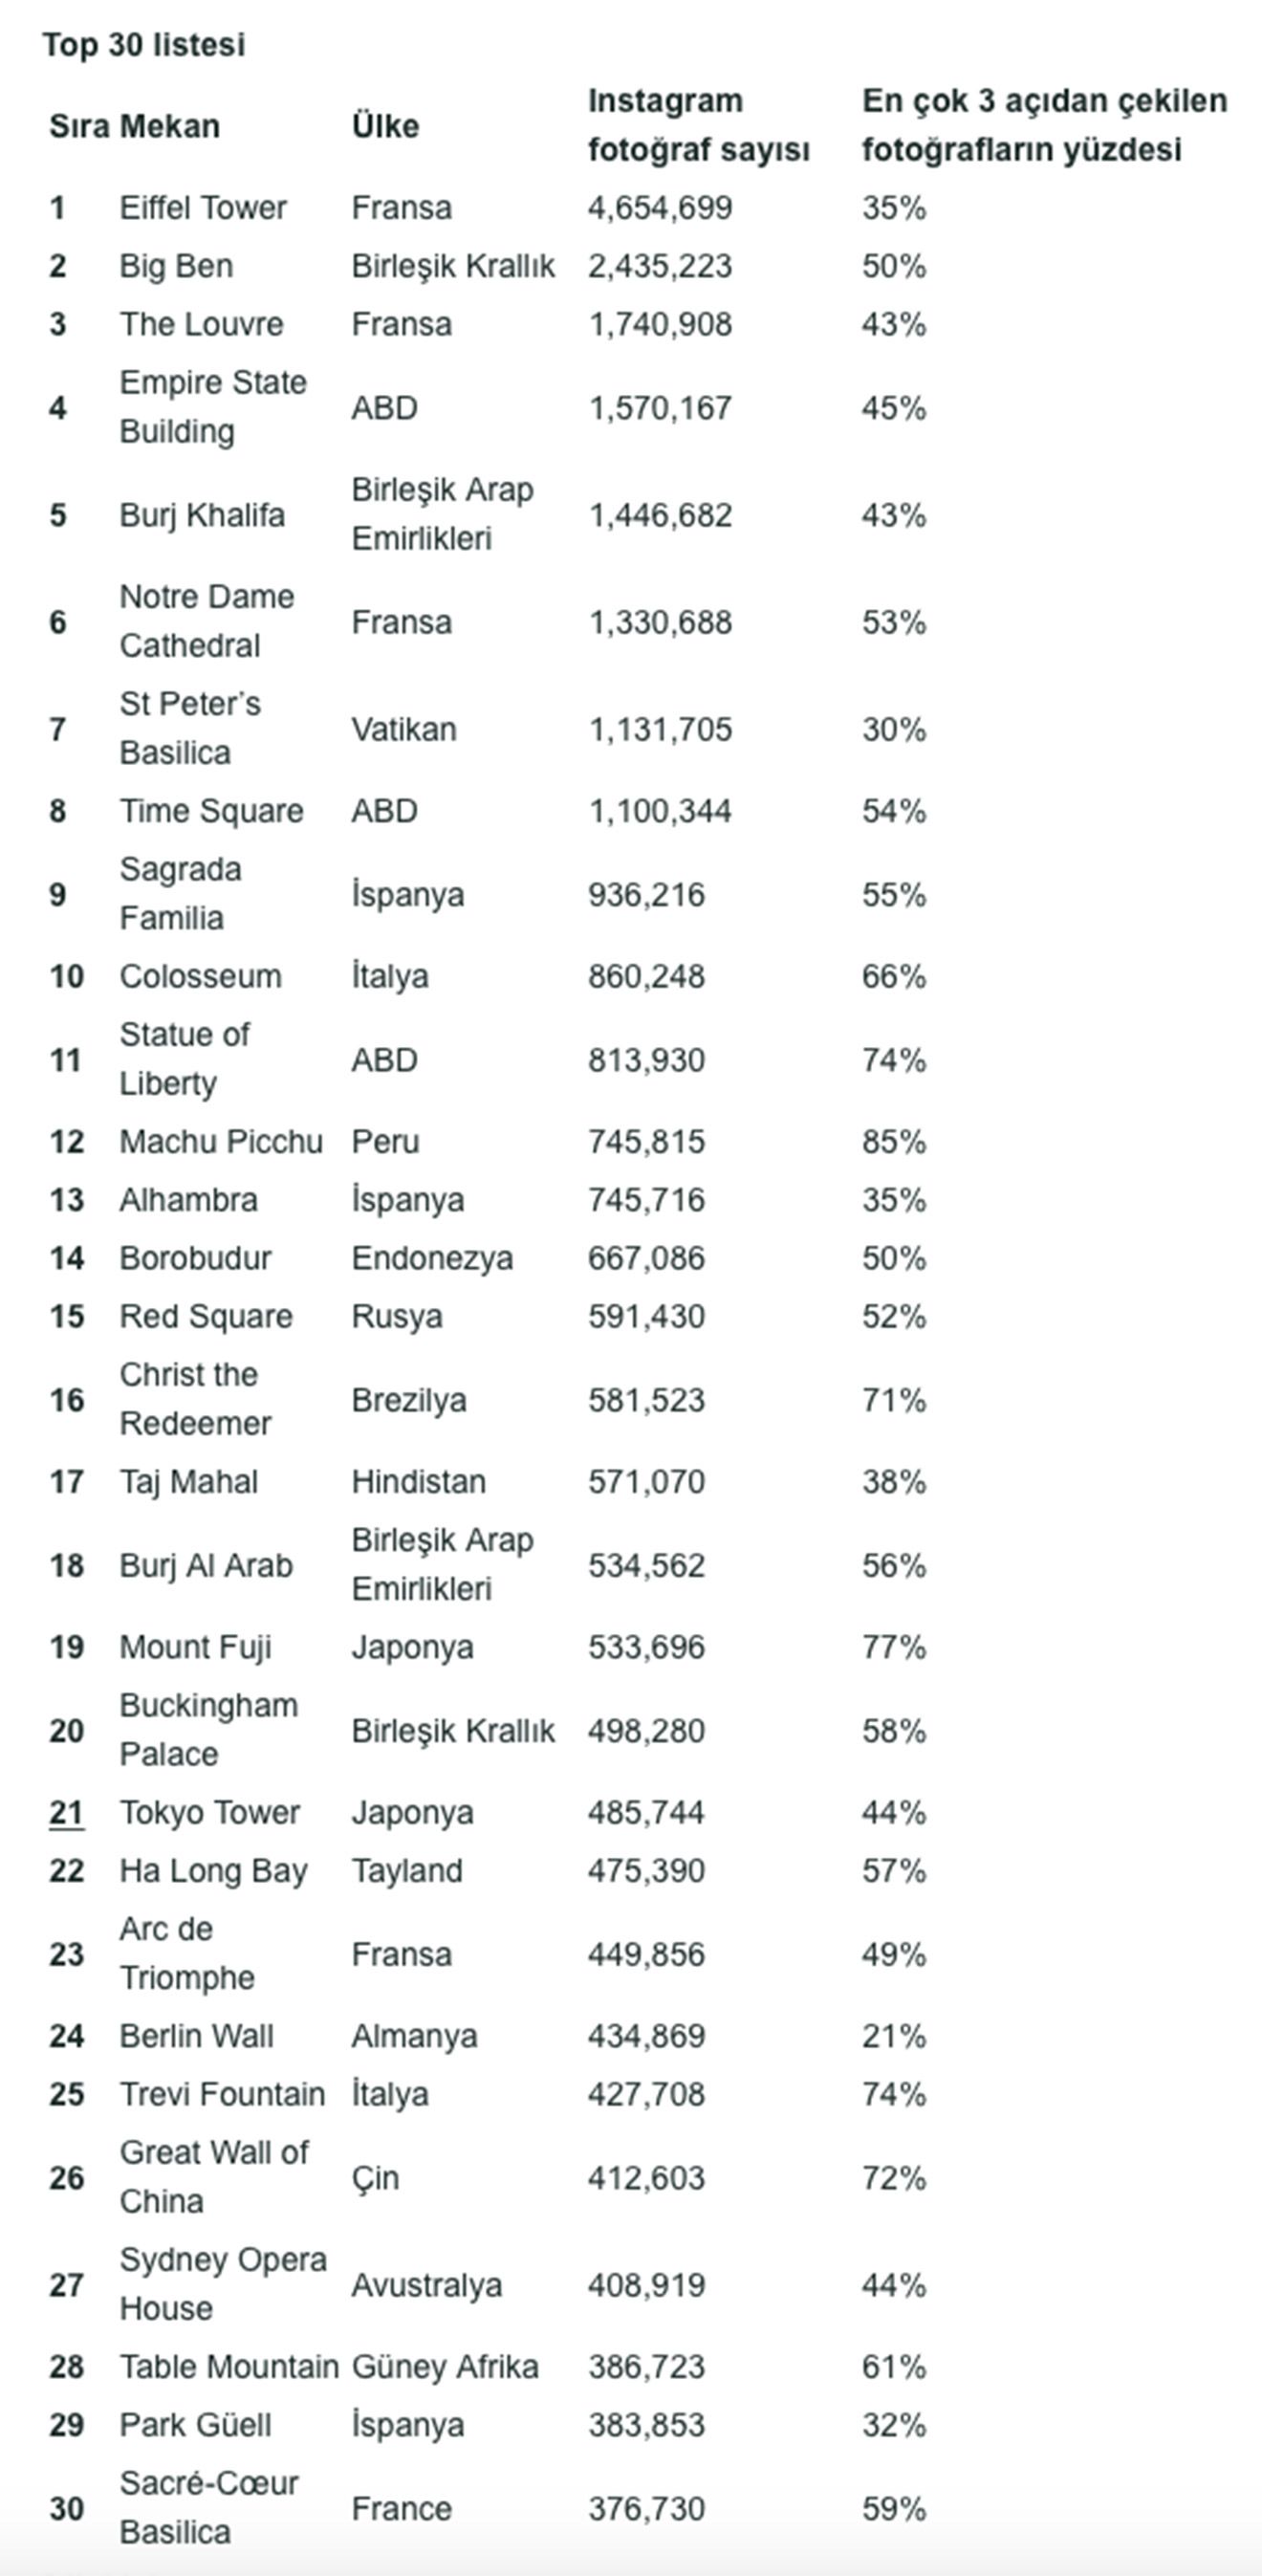Image resolution: width=1262 pixels, height=2576 pixels.
Task: Select the Sacré-Cœur Basilica venue name
Action: 208,2508
